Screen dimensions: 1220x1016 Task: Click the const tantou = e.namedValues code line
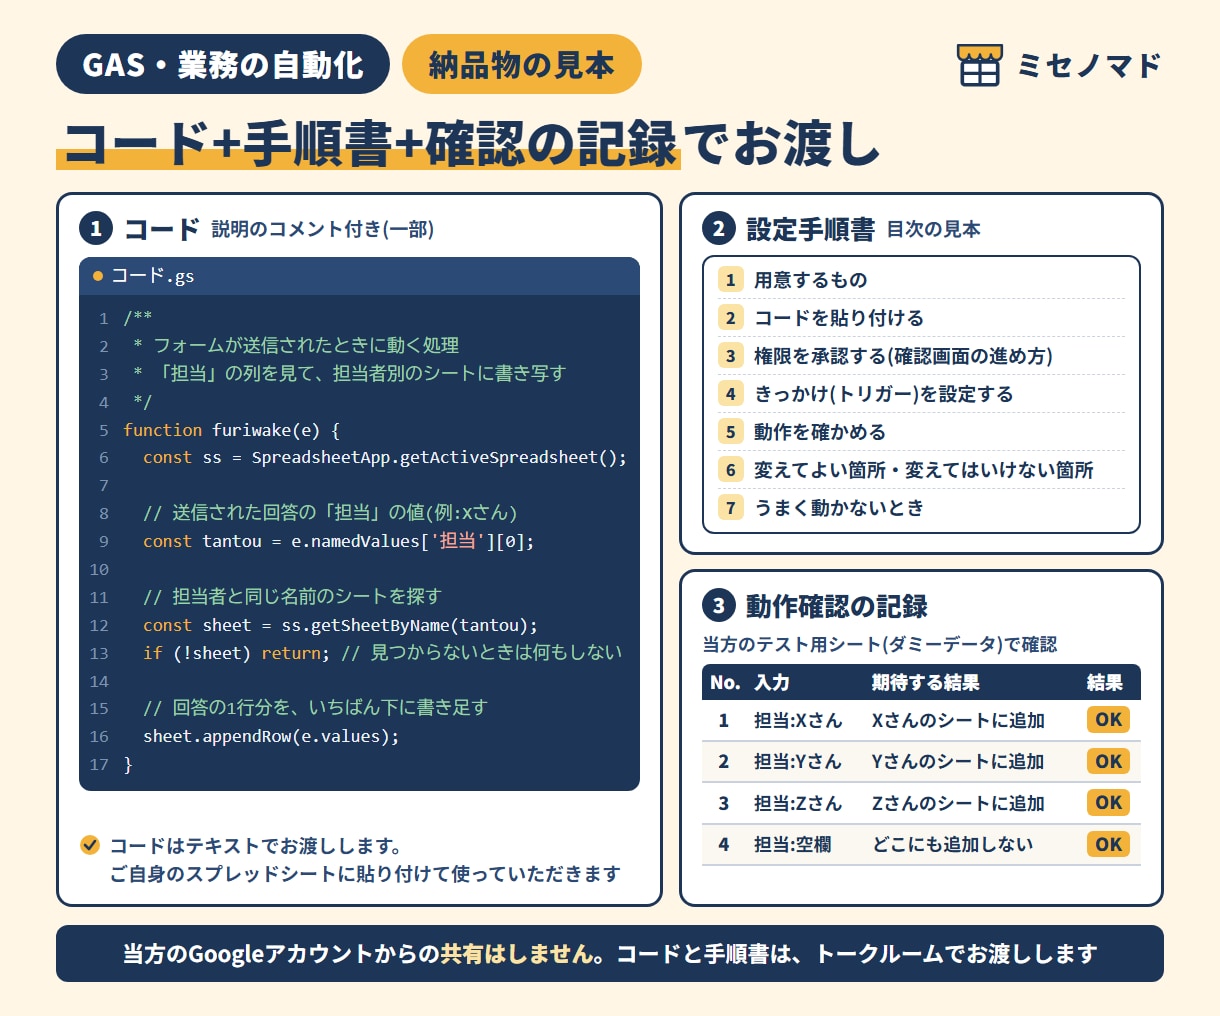[x=339, y=541]
